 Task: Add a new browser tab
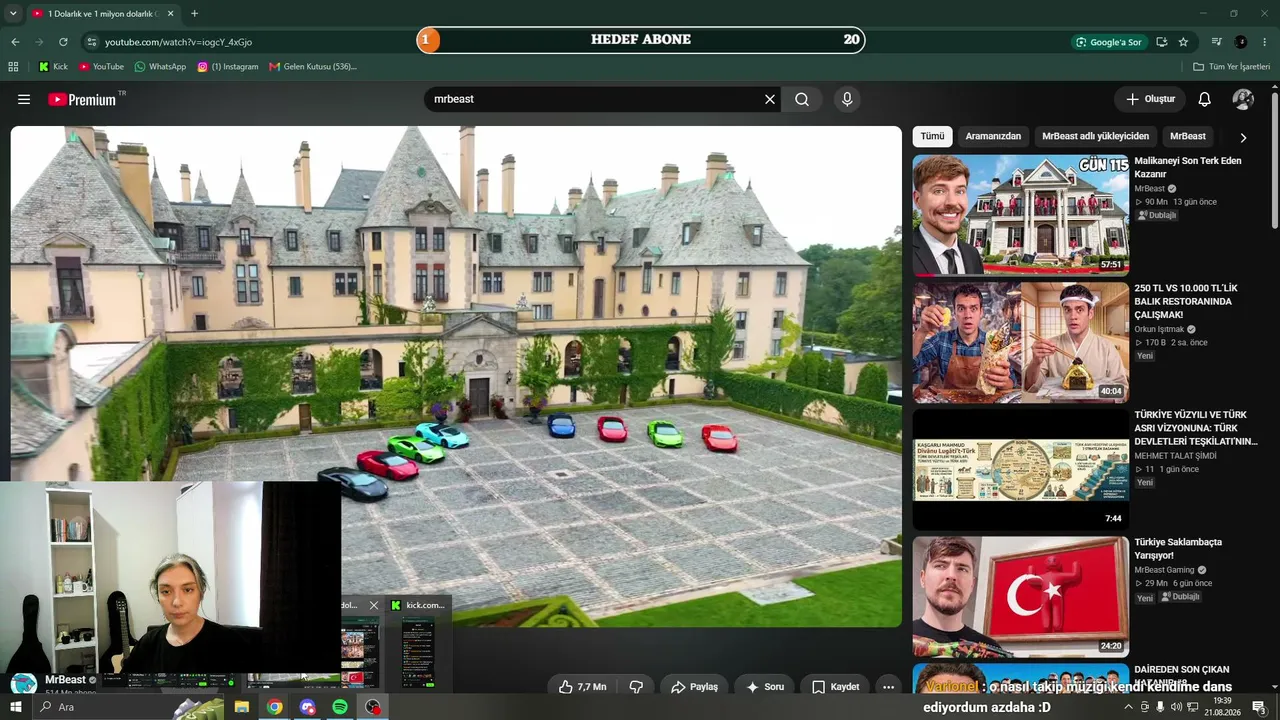click(194, 14)
